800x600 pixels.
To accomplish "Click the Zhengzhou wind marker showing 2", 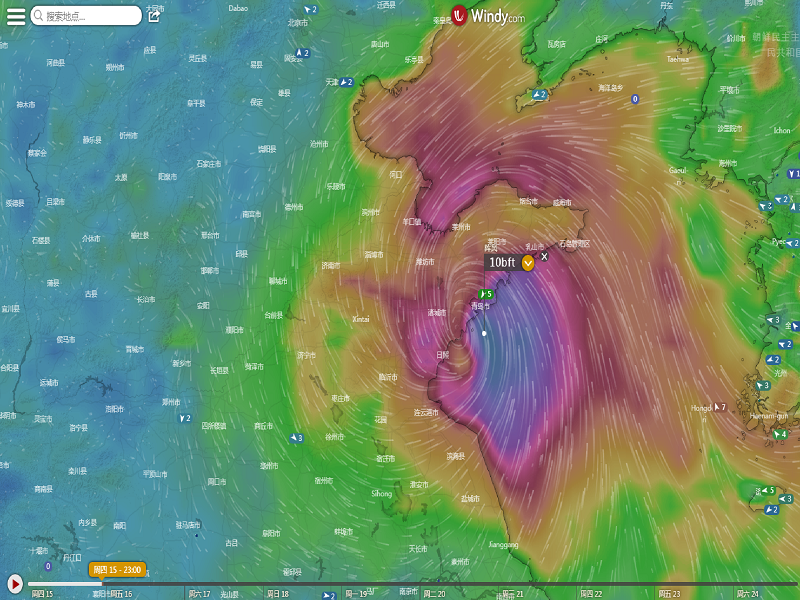I will pyautogui.click(x=185, y=418).
